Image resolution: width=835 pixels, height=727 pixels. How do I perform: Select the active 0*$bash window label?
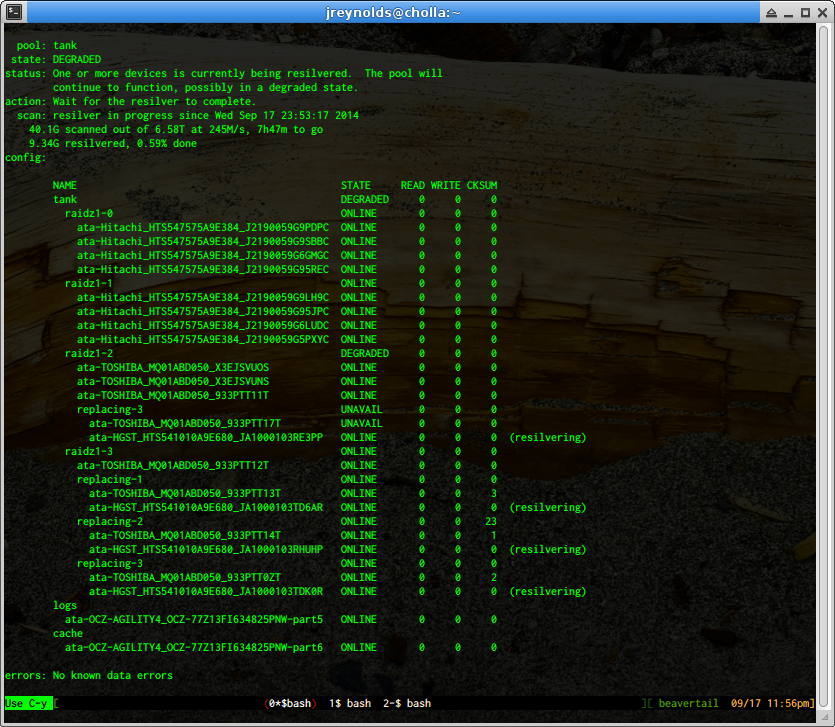[289, 703]
